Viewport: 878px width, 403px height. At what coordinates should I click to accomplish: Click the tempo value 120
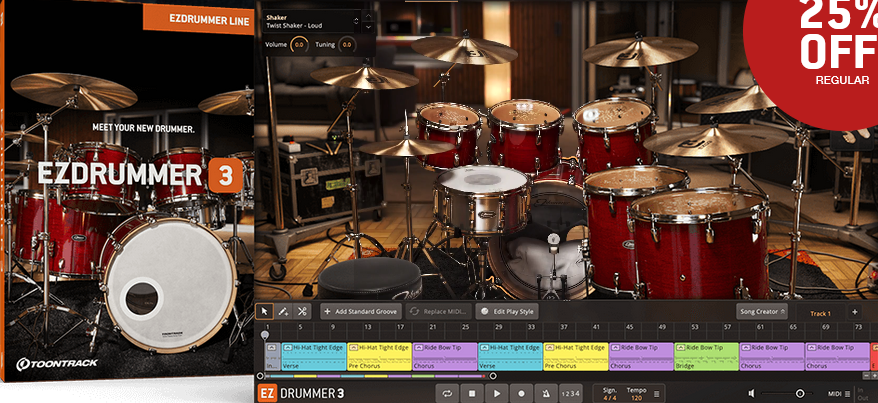pyautogui.click(x=636, y=398)
